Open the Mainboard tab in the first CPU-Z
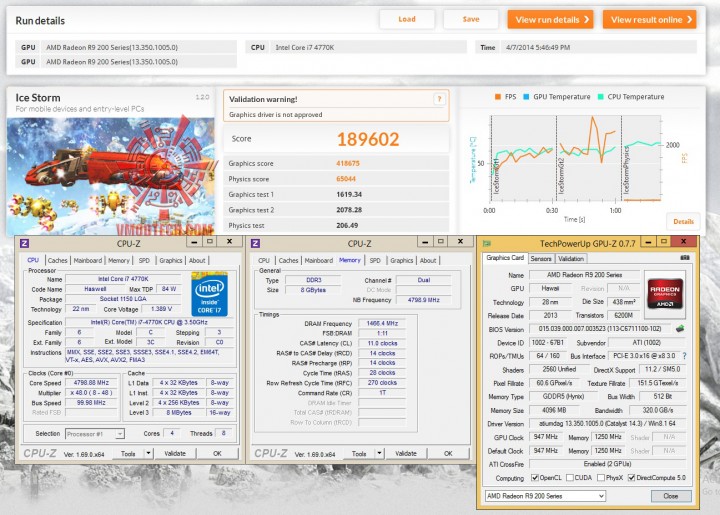Screen dimensions: 720x515 point(88,260)
